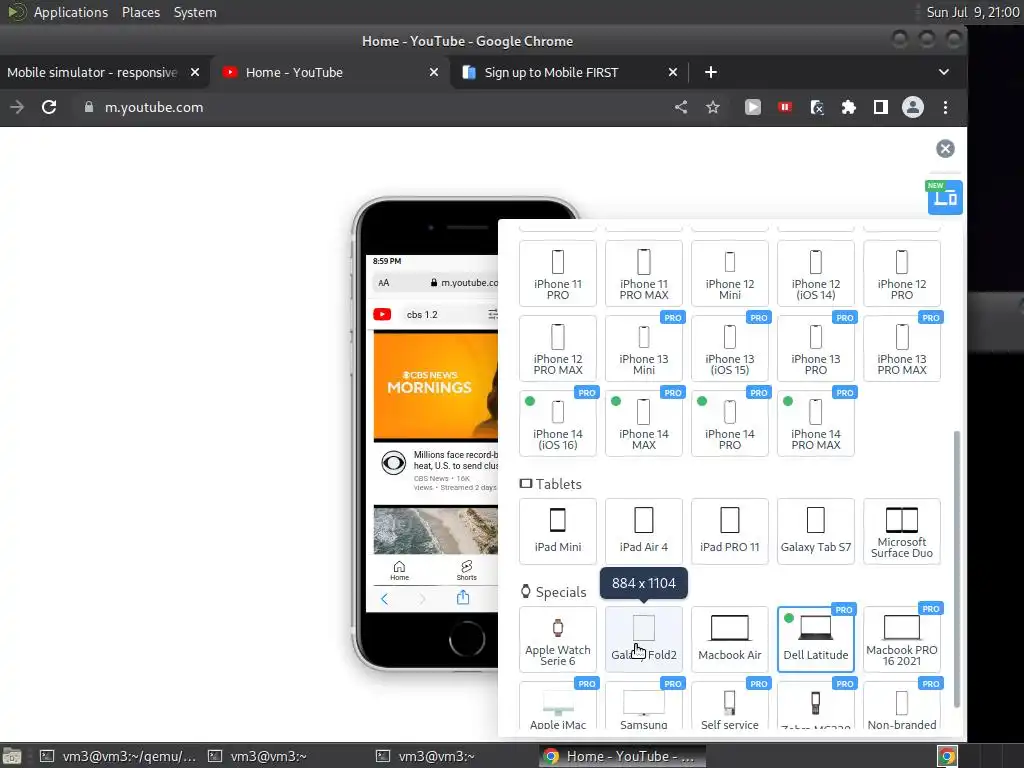Select the Samsung device tile
Image resolution: width=1024 pixels, height=768 pixels.
point(643,706)
